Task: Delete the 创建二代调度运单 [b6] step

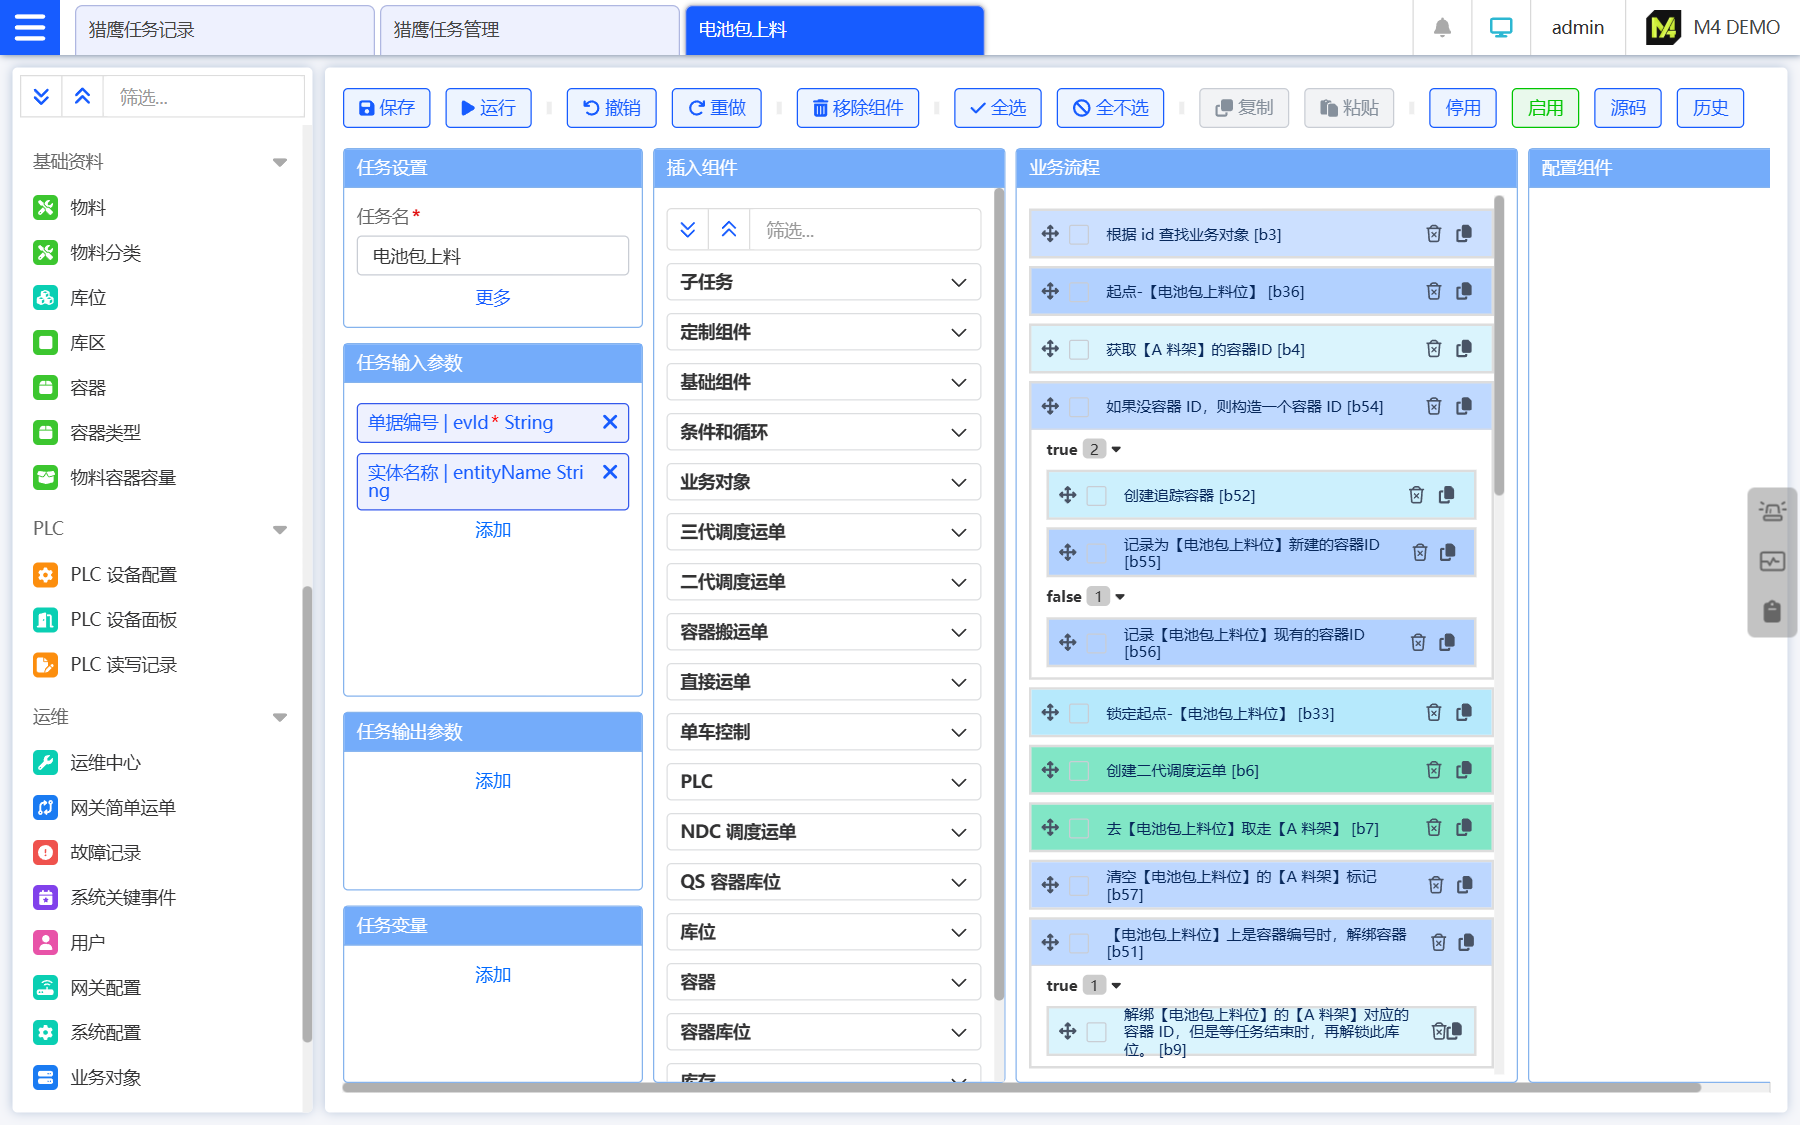Action: coord(1433,770)
